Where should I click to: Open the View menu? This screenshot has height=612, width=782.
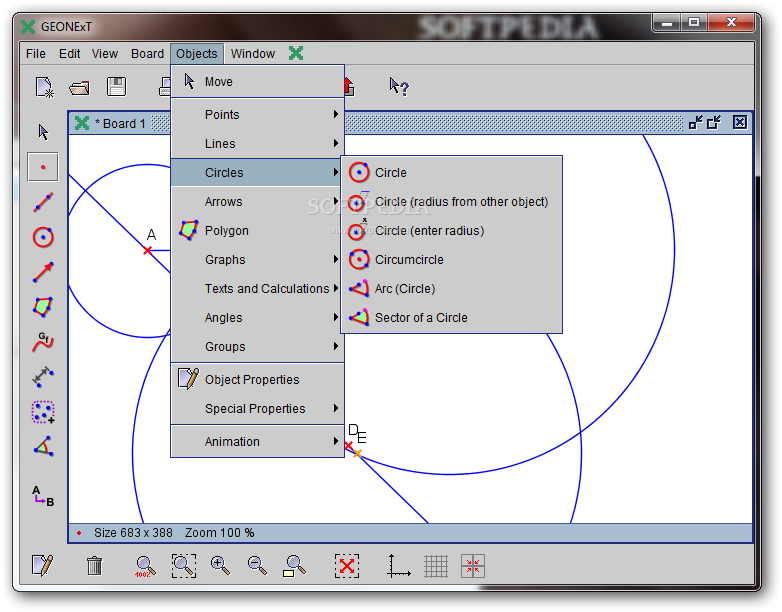pyautogui.click(x=105, y=53)
